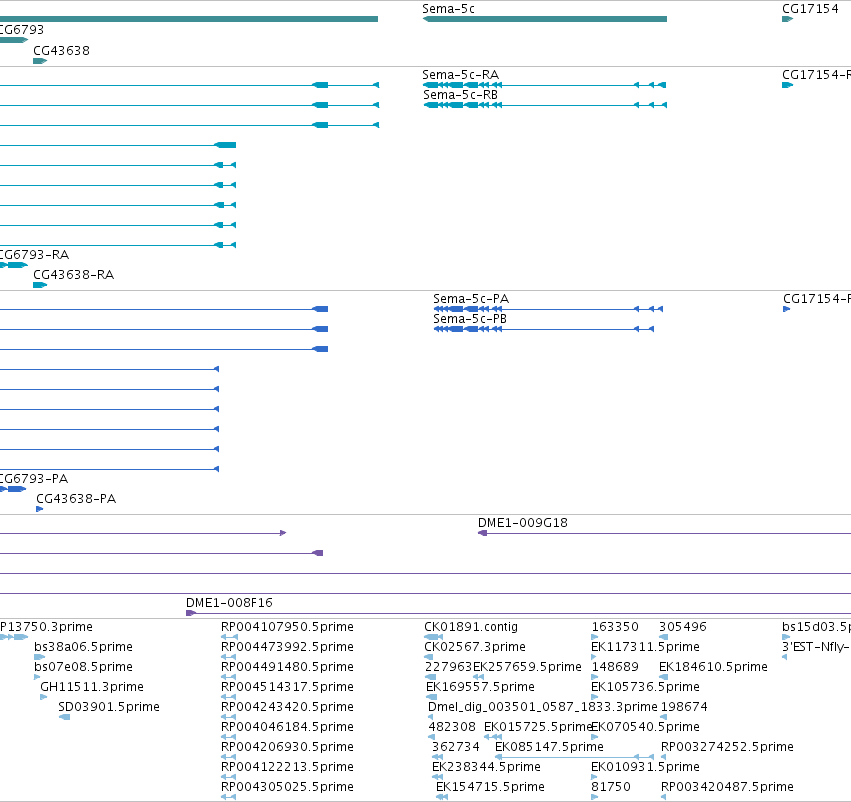Select EK238344.5prime EST label

click(486, 767)
